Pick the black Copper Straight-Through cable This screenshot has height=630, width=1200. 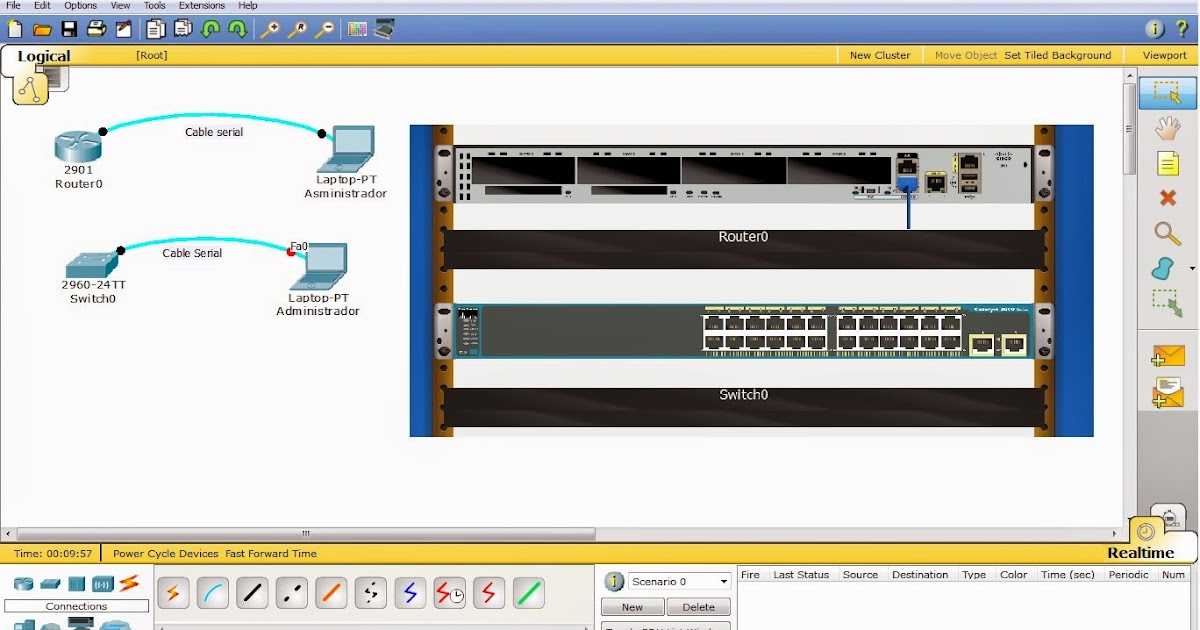pos(252,593)
